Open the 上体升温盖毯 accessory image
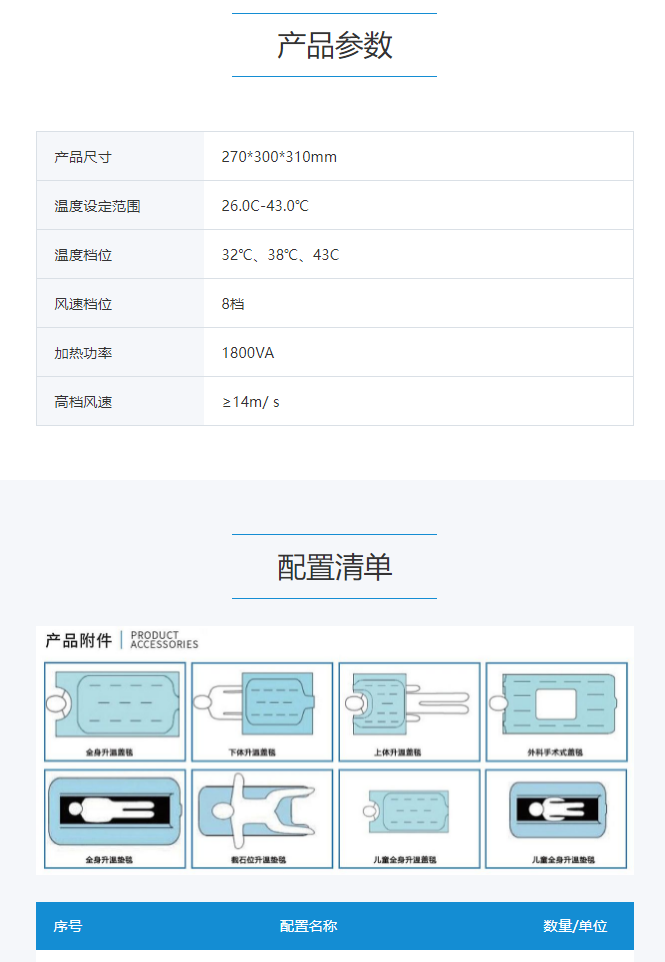665x962 pixels. click(x=409, y=711)
